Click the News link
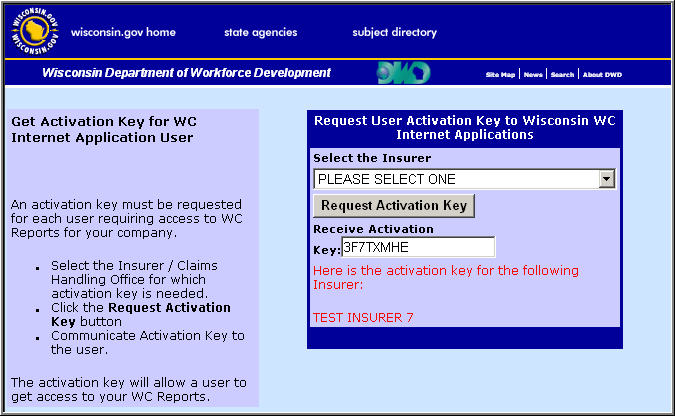The height and width of the screenshot is (416, 675). [x=533, y=75]
